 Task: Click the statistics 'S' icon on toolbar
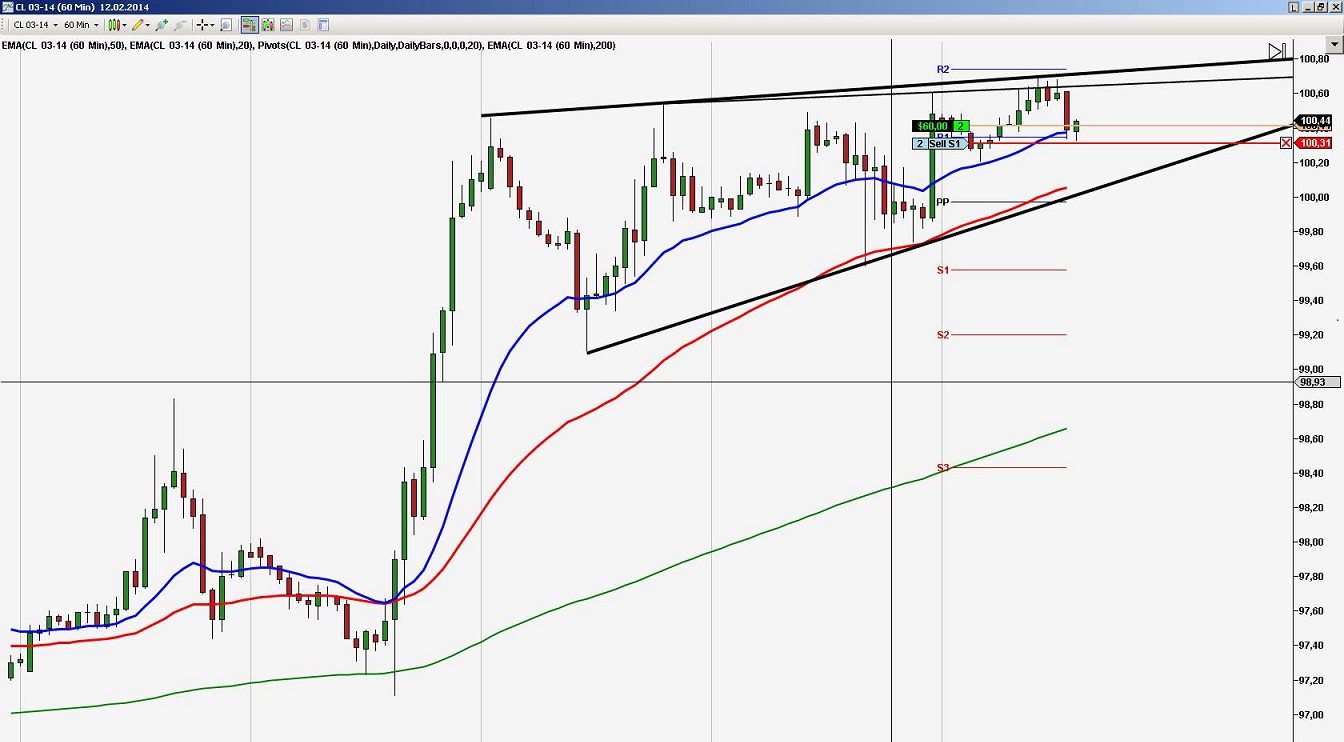[x=303, y=24]
